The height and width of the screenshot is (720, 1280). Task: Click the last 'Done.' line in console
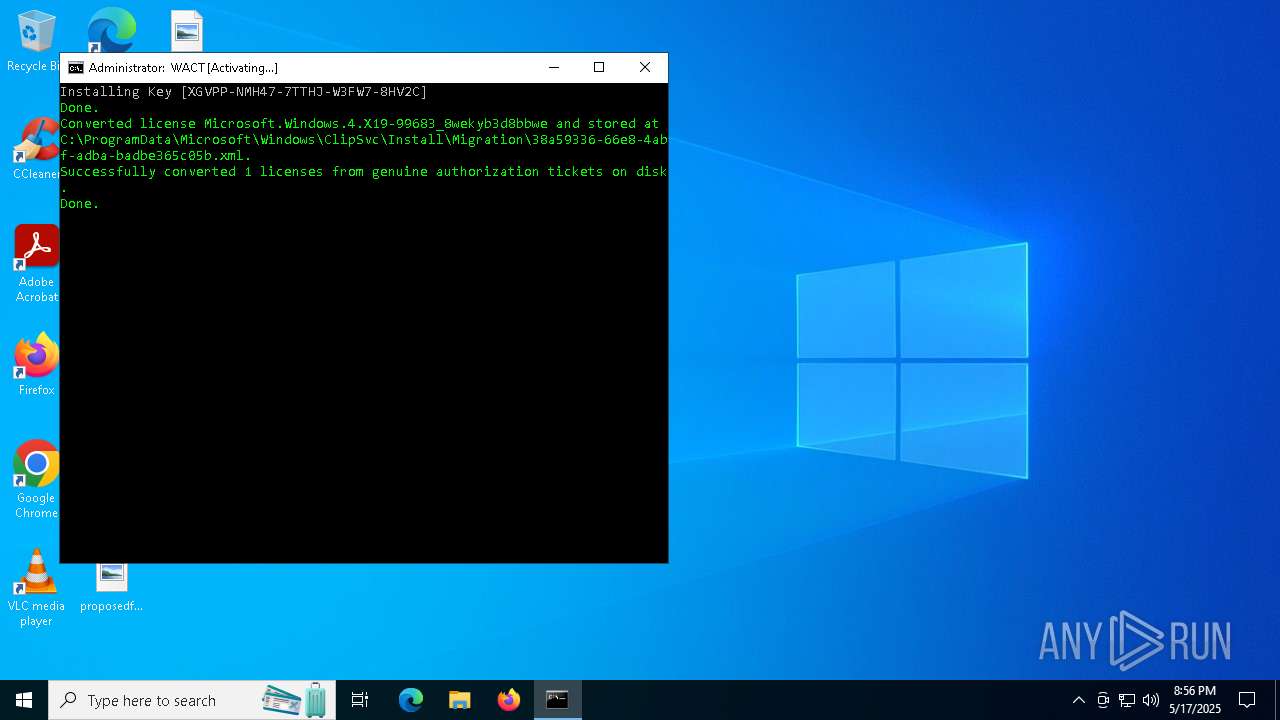point(80,203)
